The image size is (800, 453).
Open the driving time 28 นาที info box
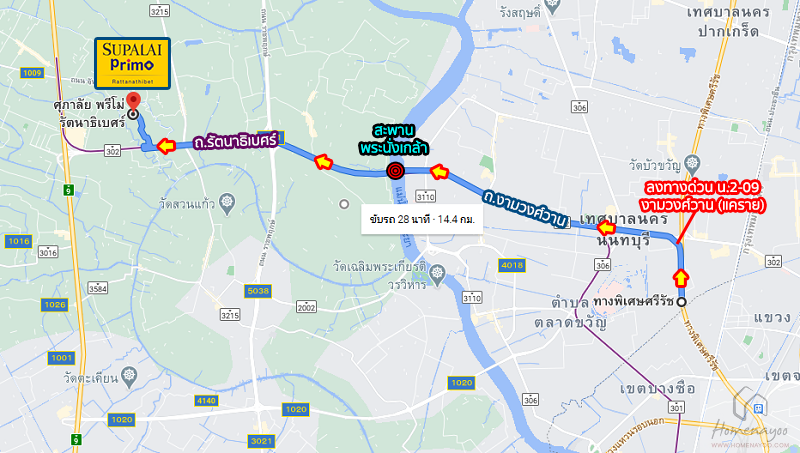(422, 219)
